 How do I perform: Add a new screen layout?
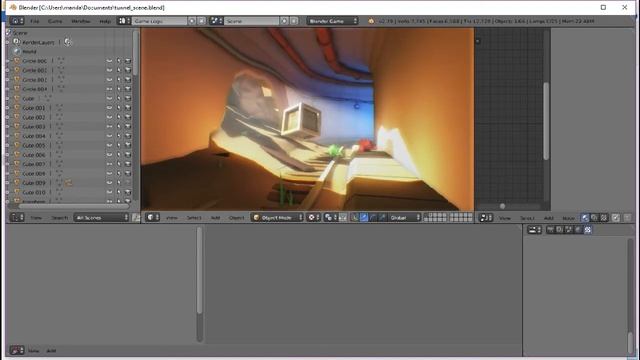[192, 21]
